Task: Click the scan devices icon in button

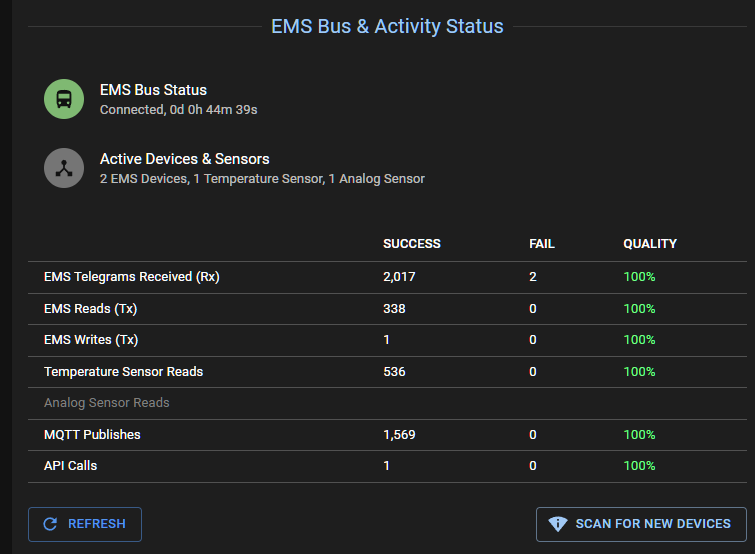Action: coord(558,524)
